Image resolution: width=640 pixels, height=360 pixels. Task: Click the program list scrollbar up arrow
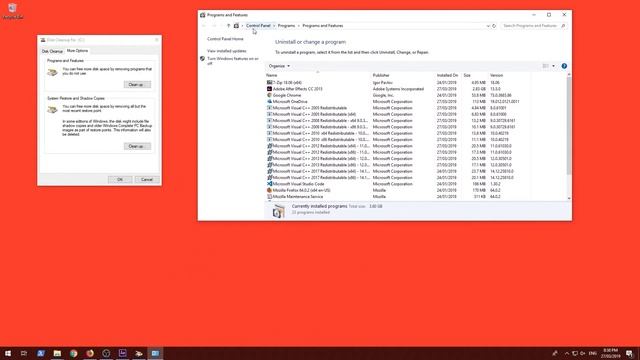click(569, 75)
